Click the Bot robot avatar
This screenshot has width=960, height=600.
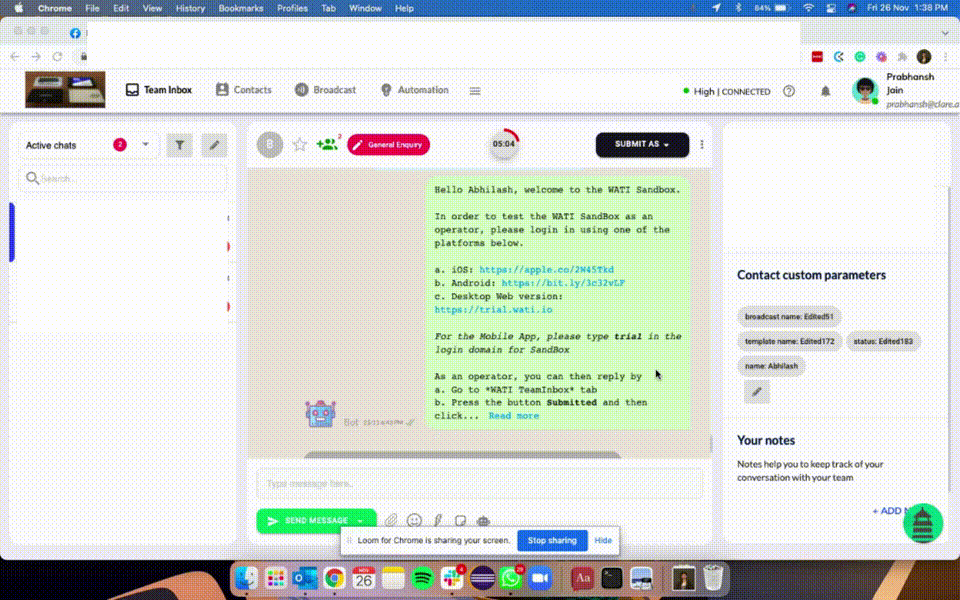point(321,414)
